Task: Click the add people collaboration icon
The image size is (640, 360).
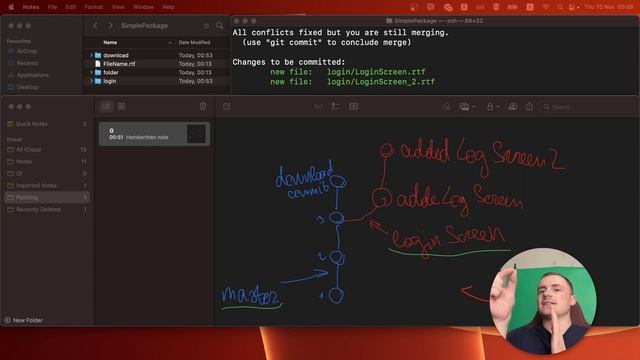Action: coord(513,107)
